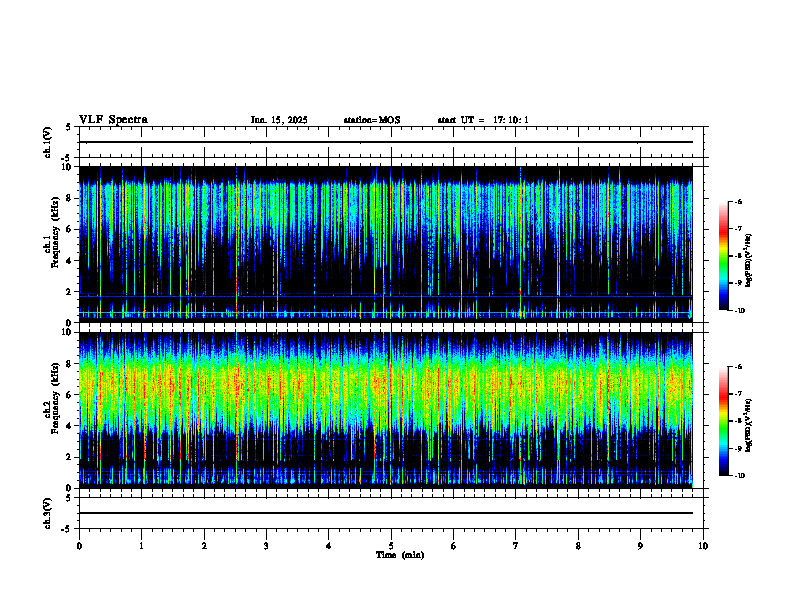
Task: Click time axis tick label "8"
Action: coord(578,546)
